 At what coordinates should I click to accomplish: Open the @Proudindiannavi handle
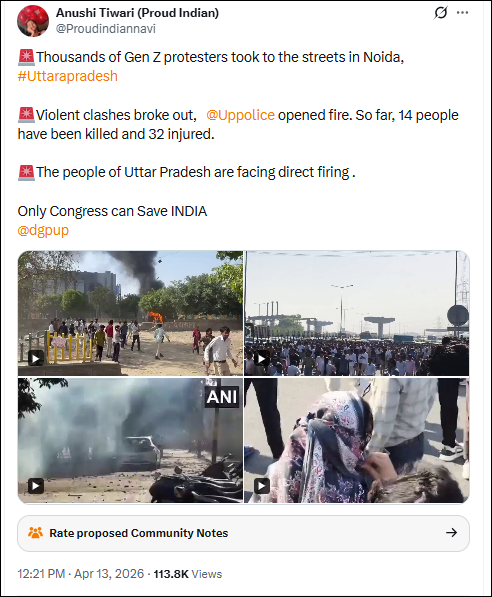pyautogui.click(x=106, y=29)
